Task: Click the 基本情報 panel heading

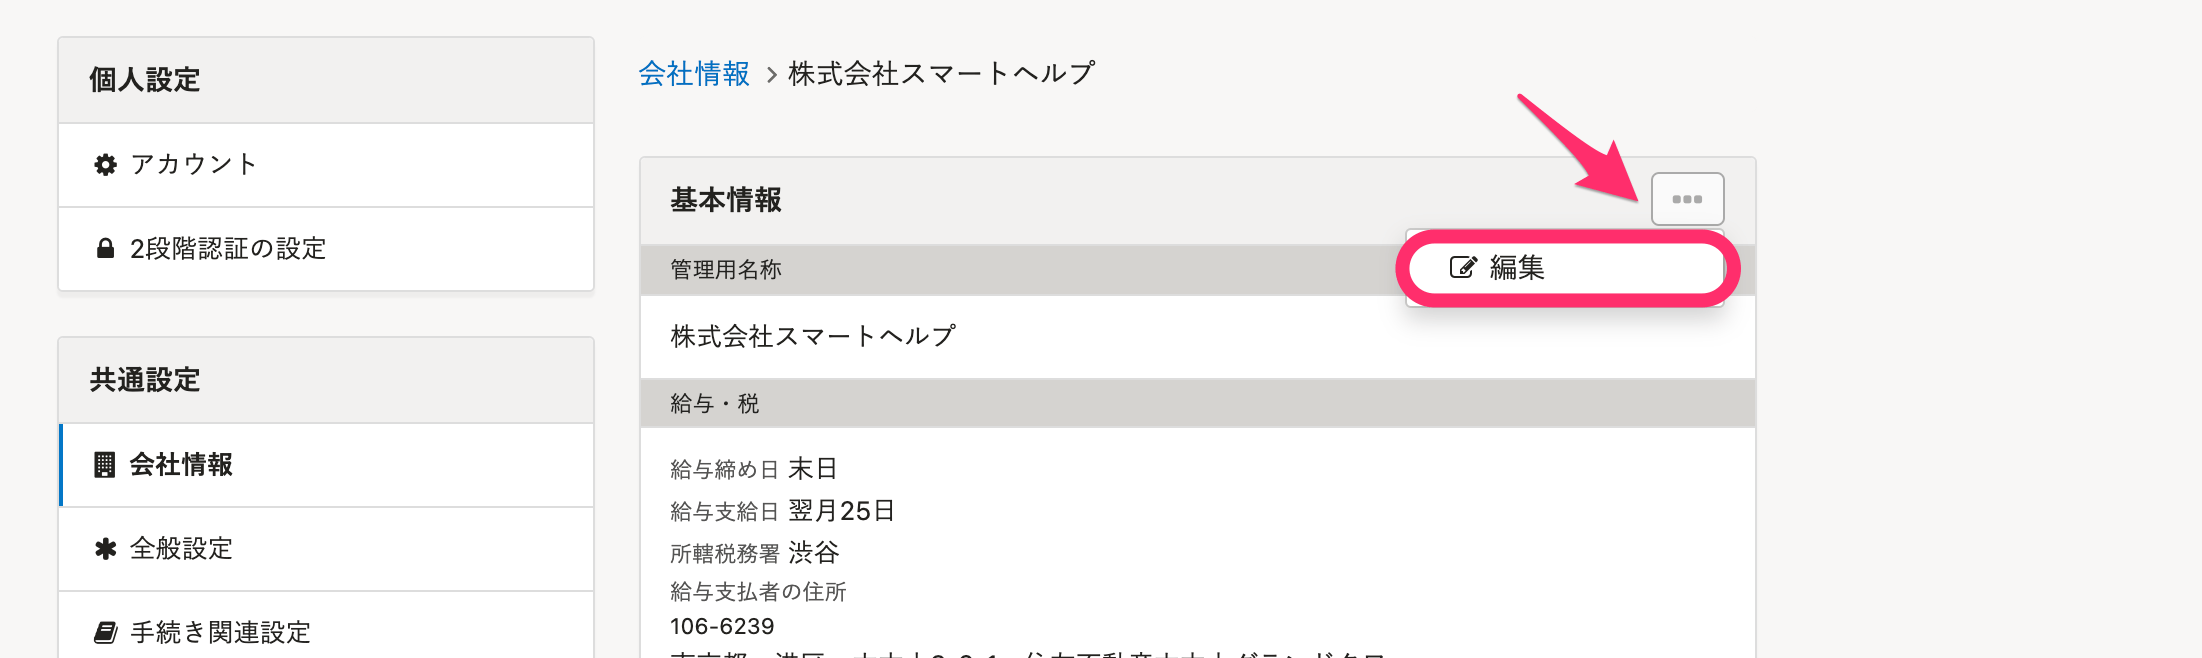Action: (x=726, y=200)
